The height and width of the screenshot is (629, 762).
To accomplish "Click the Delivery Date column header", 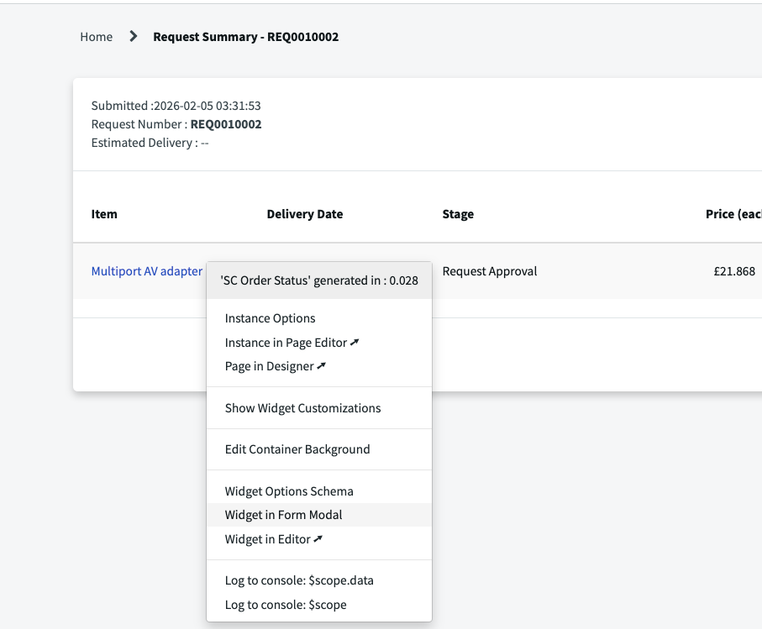I will tap(304, 214).
